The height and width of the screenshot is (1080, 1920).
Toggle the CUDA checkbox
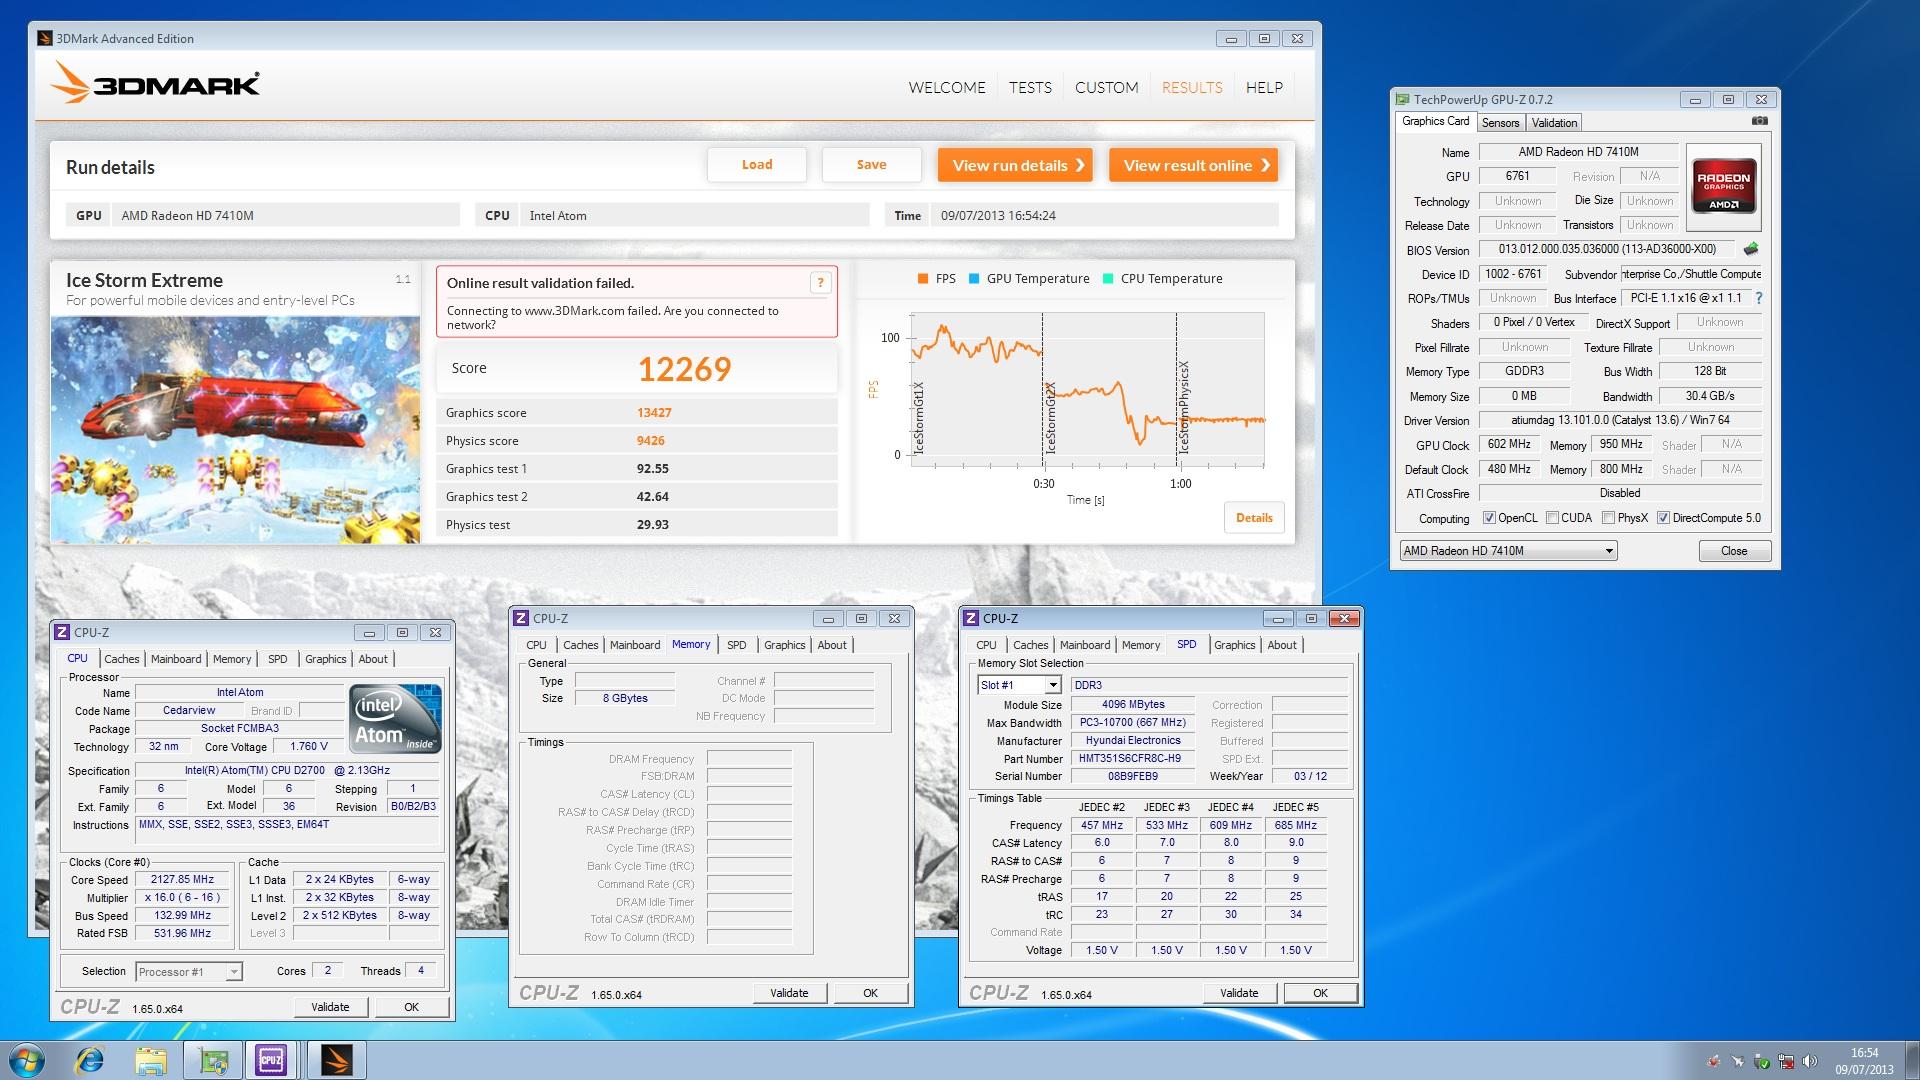tap(1552, 518)
